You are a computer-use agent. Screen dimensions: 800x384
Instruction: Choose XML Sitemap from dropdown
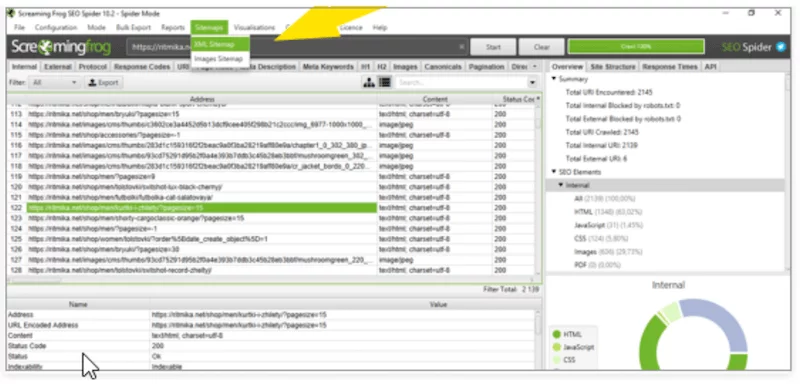click(x=220, y=44)
